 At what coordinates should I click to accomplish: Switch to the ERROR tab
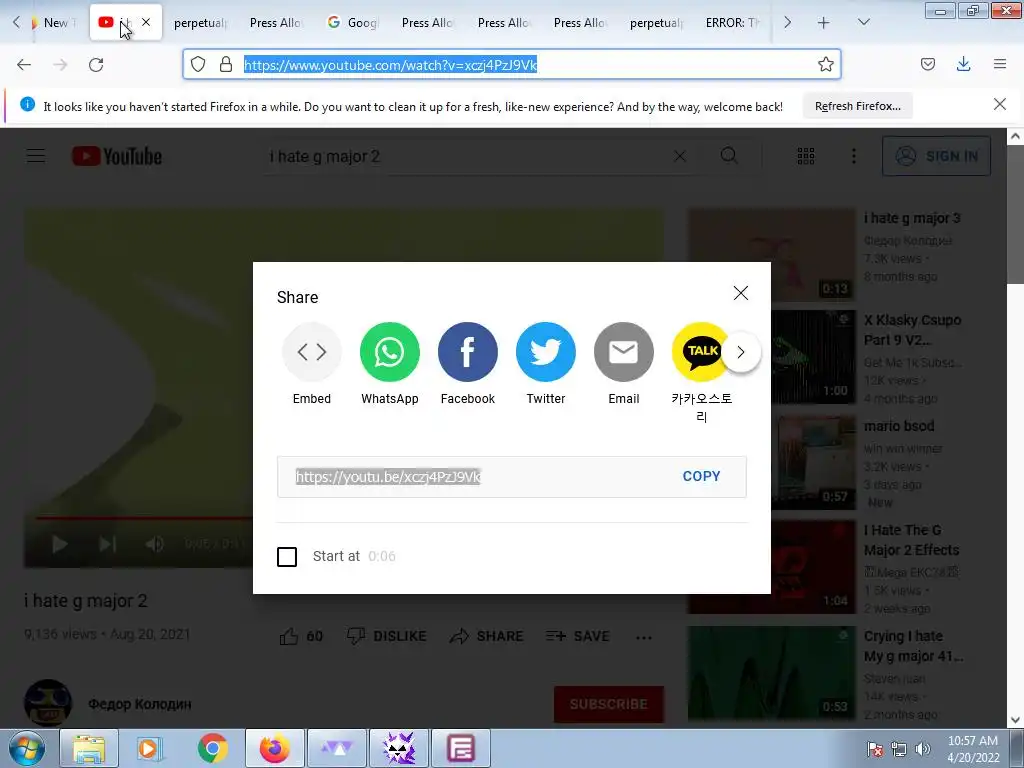733,23
